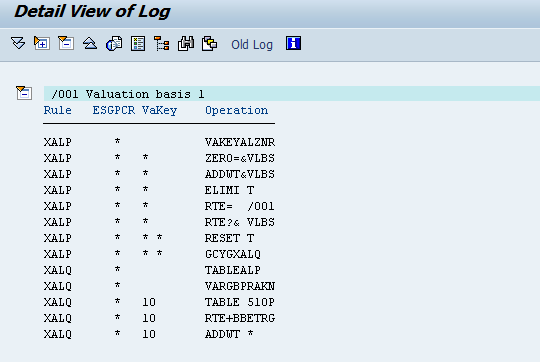This screenshot has width=540, height=362.
Task: Click the collapse all up-arrow icon
Action: tap(90, 43)
